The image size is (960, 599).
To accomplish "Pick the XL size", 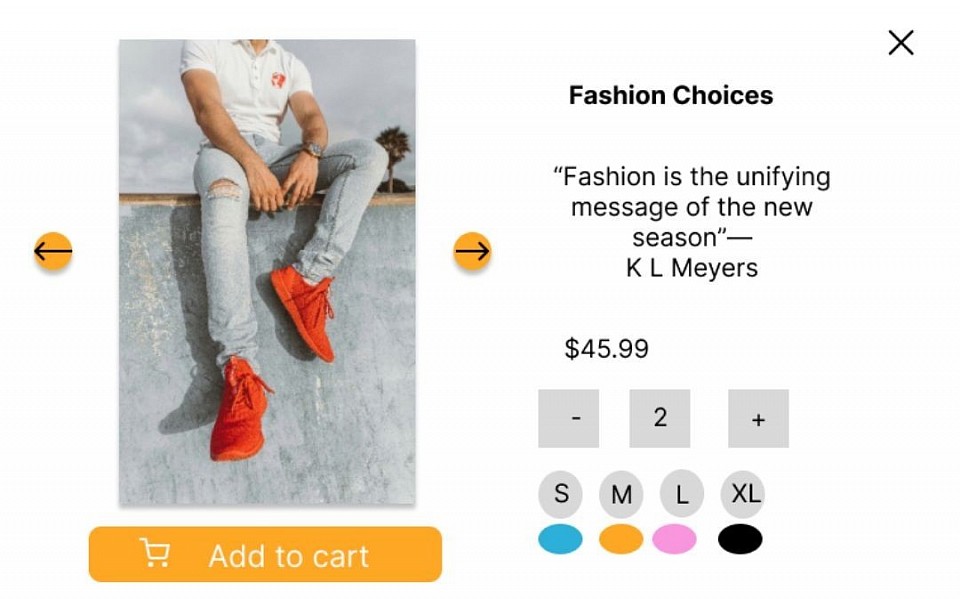I will pos(743,493).
